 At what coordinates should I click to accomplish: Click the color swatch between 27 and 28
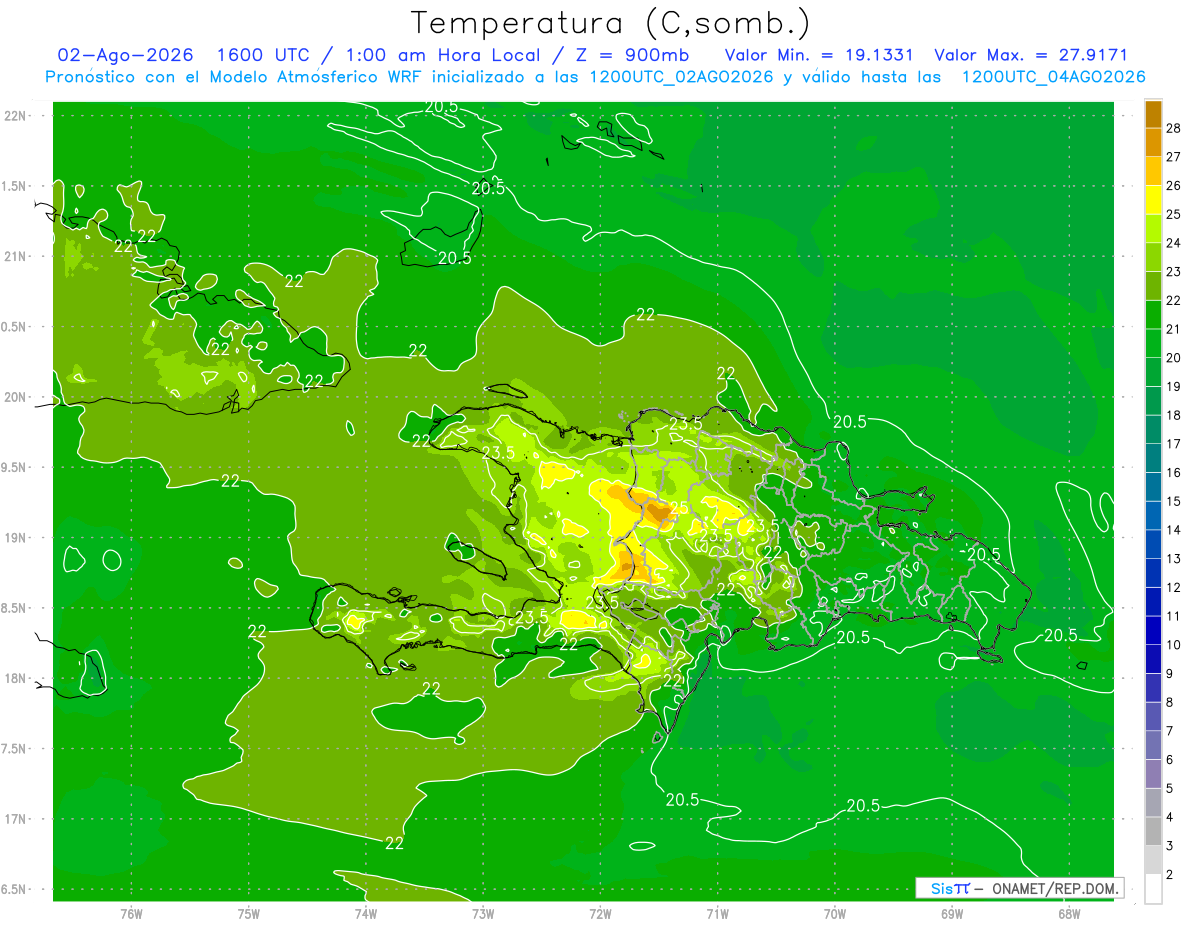(1153, 142)
